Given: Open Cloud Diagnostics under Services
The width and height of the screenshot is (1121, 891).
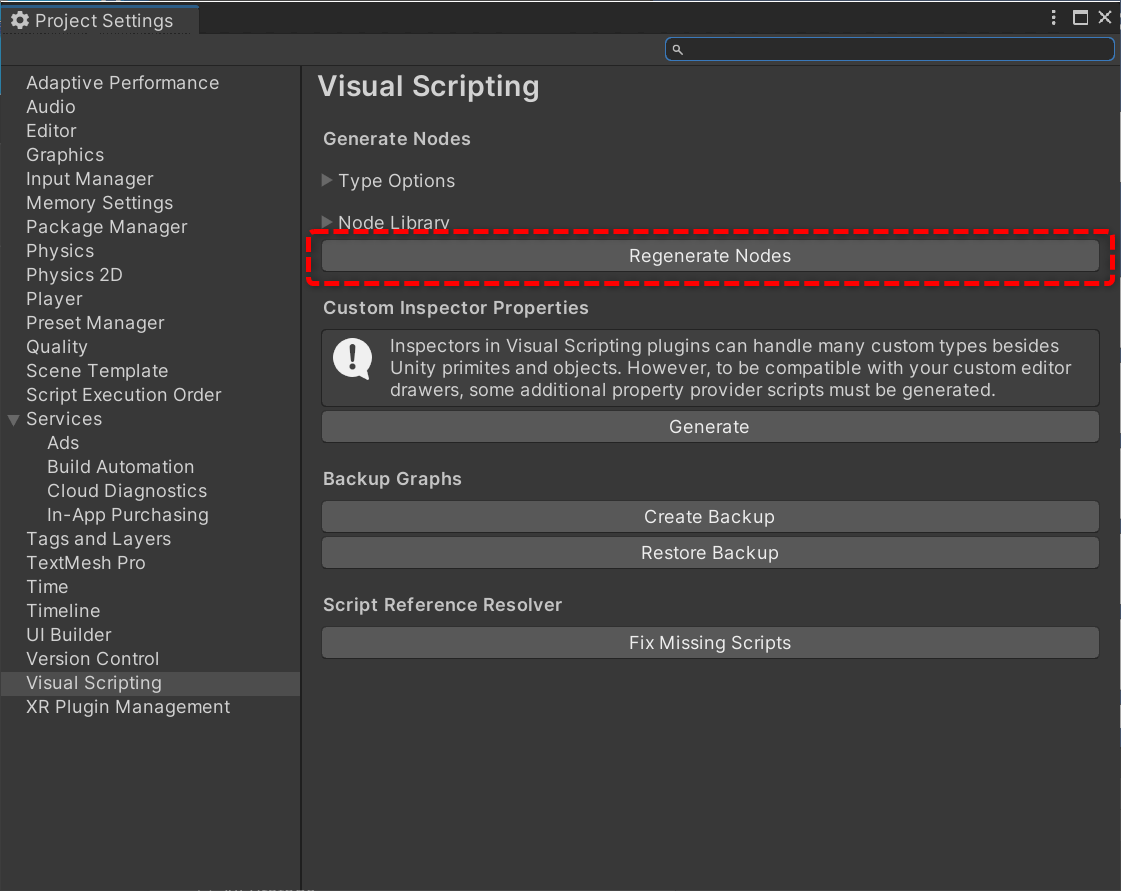Looking at the screenshot, I should (127, 491).
